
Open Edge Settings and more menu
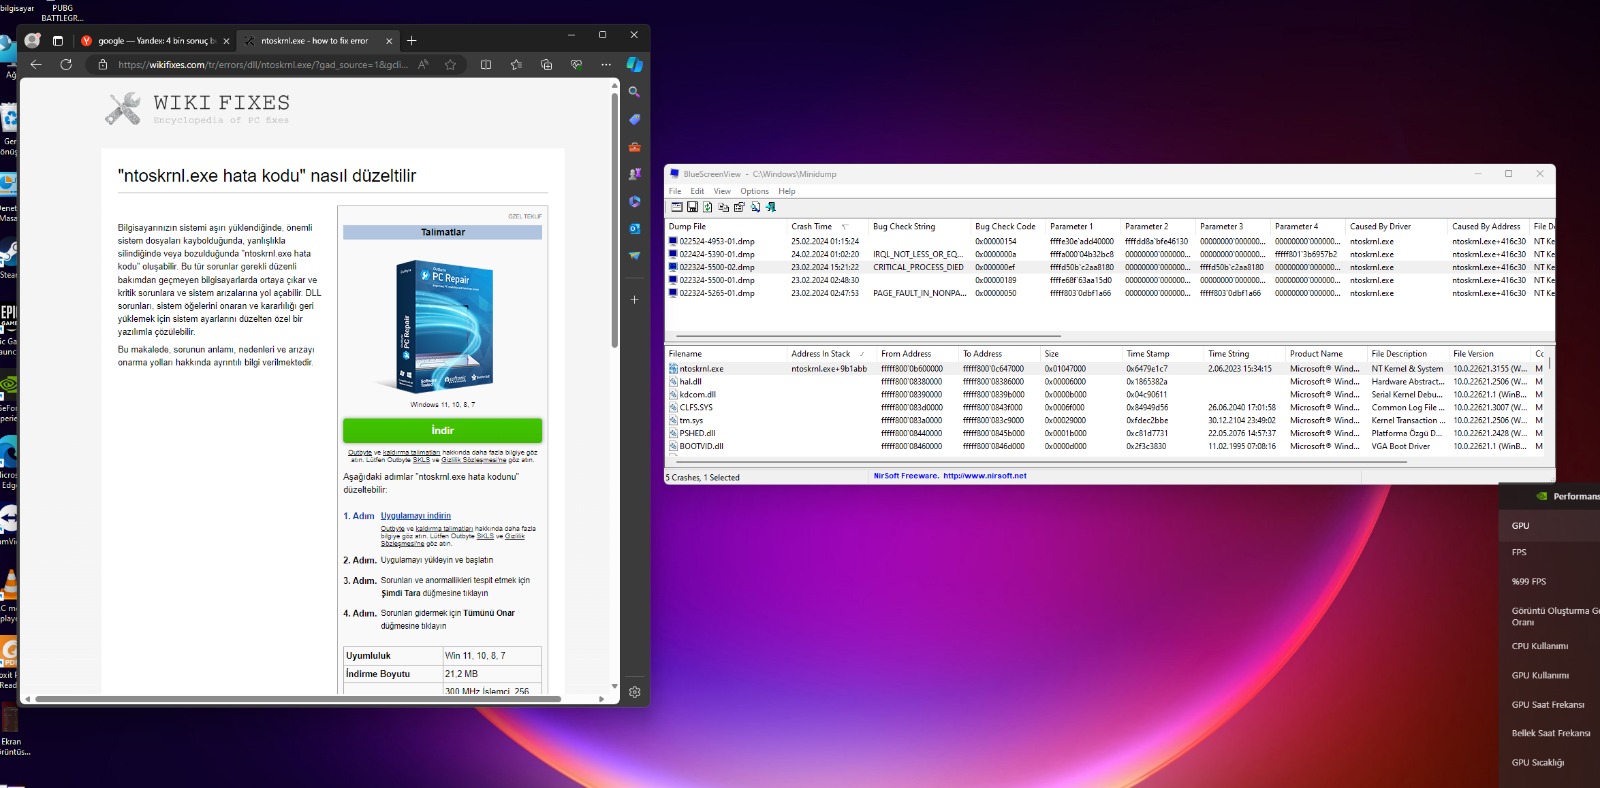coord(606,64)
